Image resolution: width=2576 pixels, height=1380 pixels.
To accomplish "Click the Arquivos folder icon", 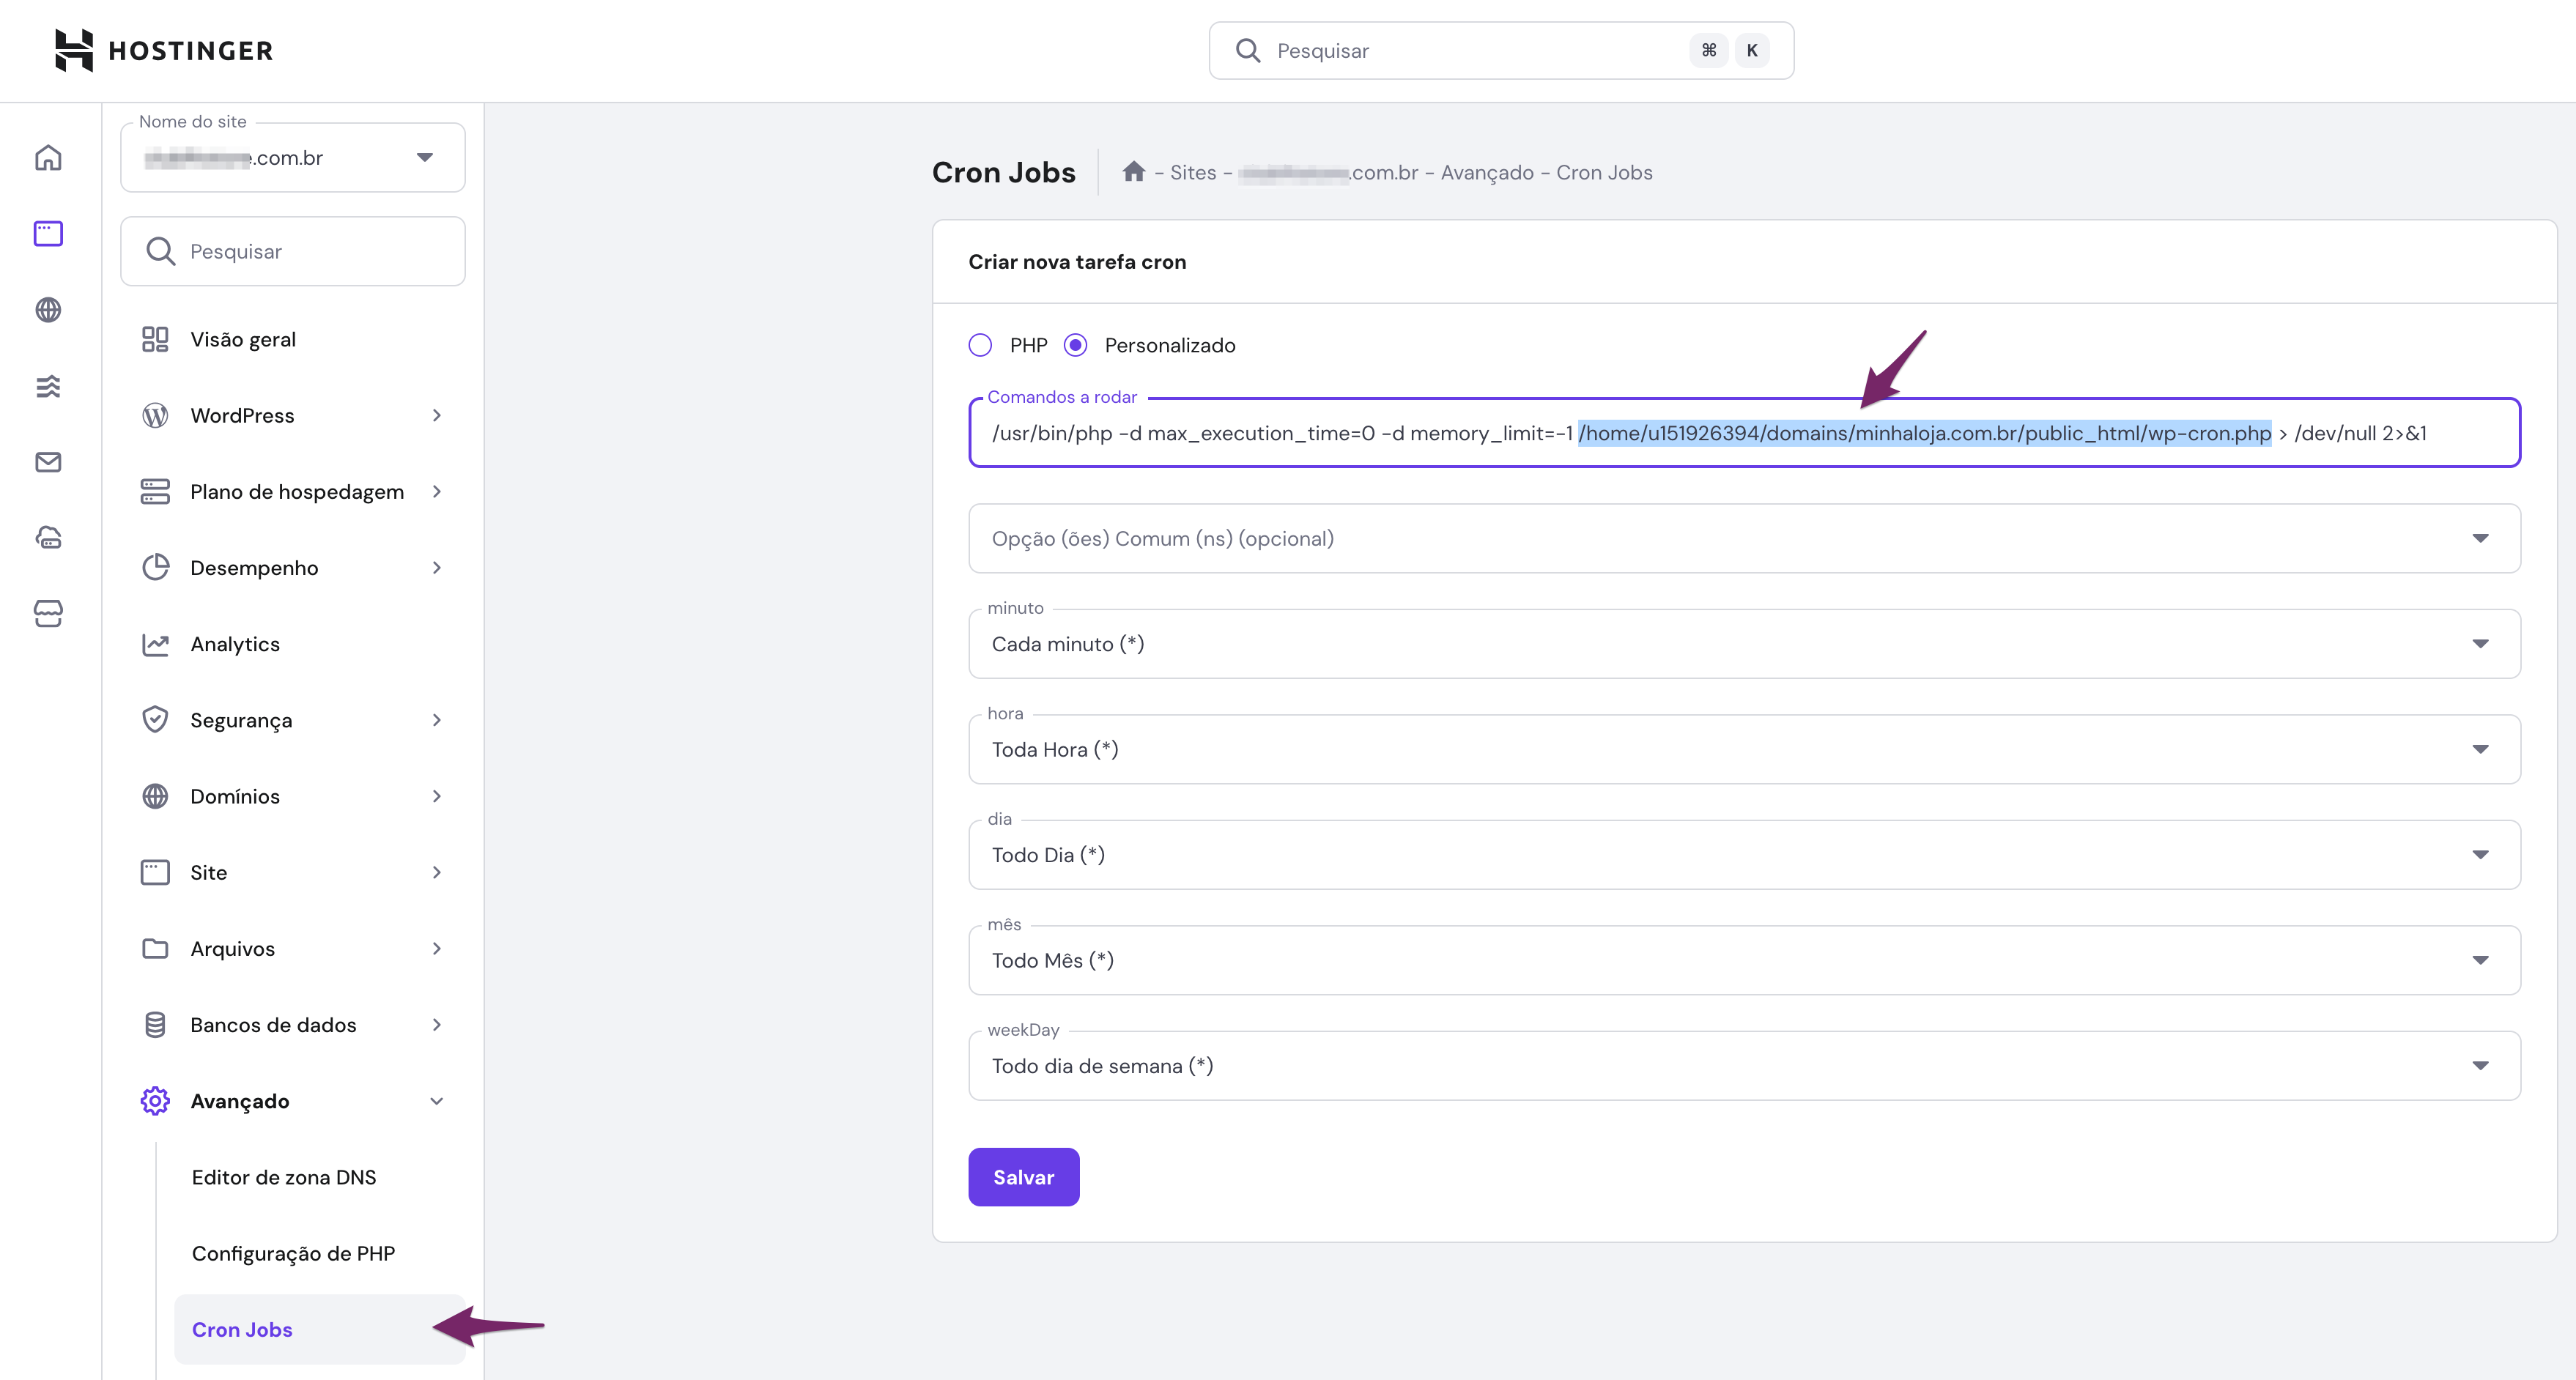I will click(x=155, y=948).
